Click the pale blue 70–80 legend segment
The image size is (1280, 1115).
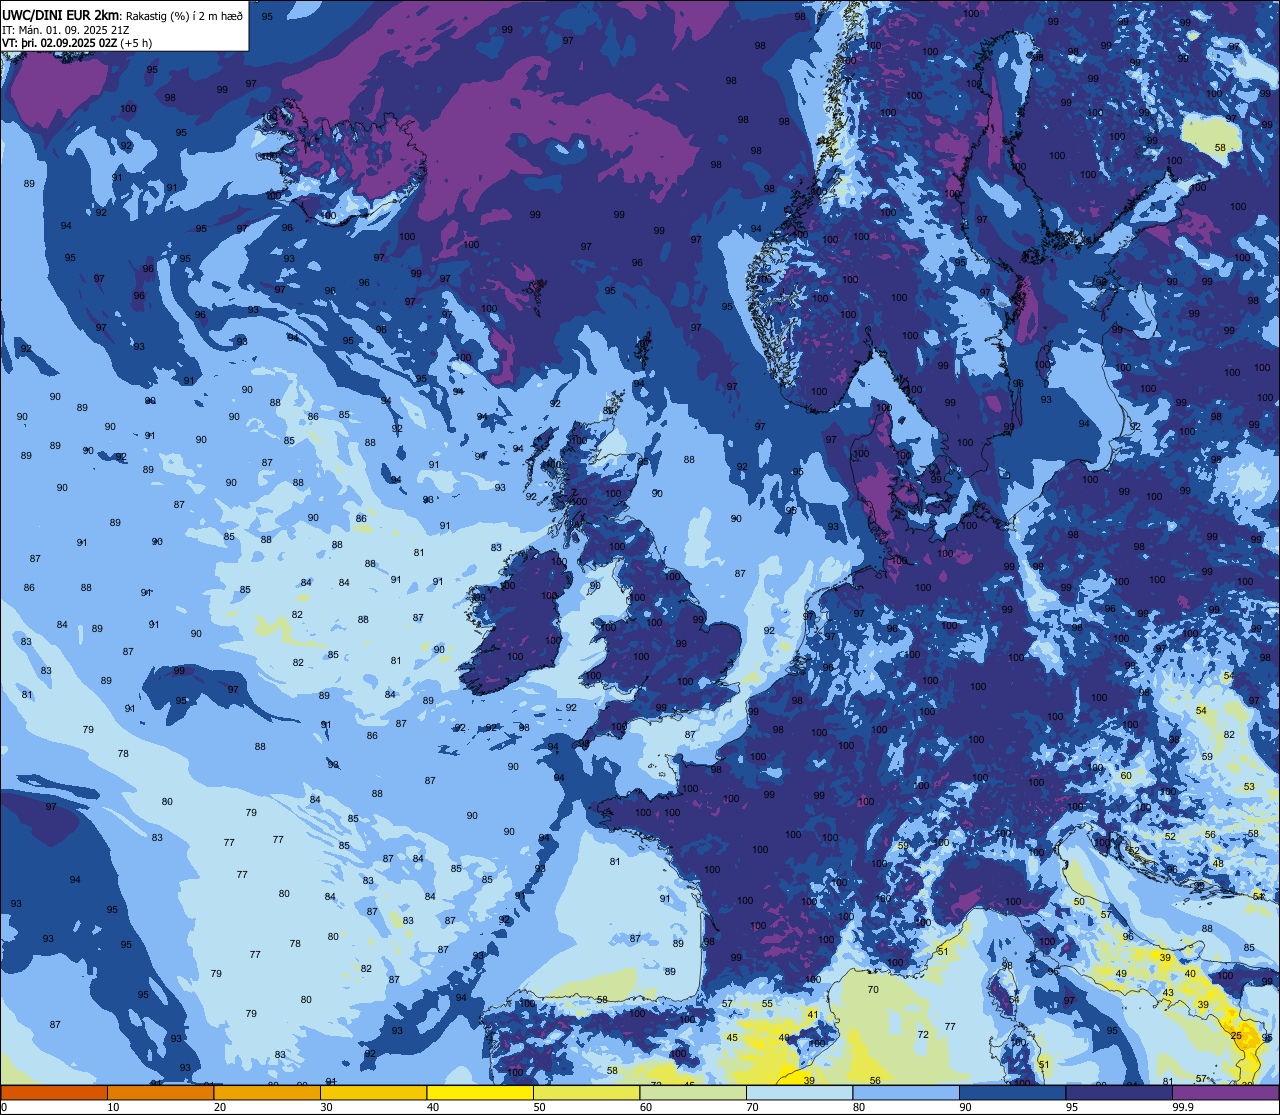[x=799, y=1092]
